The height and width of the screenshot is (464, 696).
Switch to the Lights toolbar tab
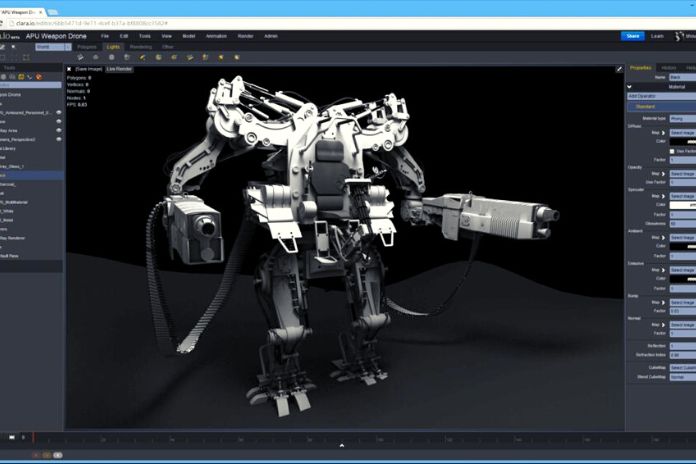coord(113,47)
